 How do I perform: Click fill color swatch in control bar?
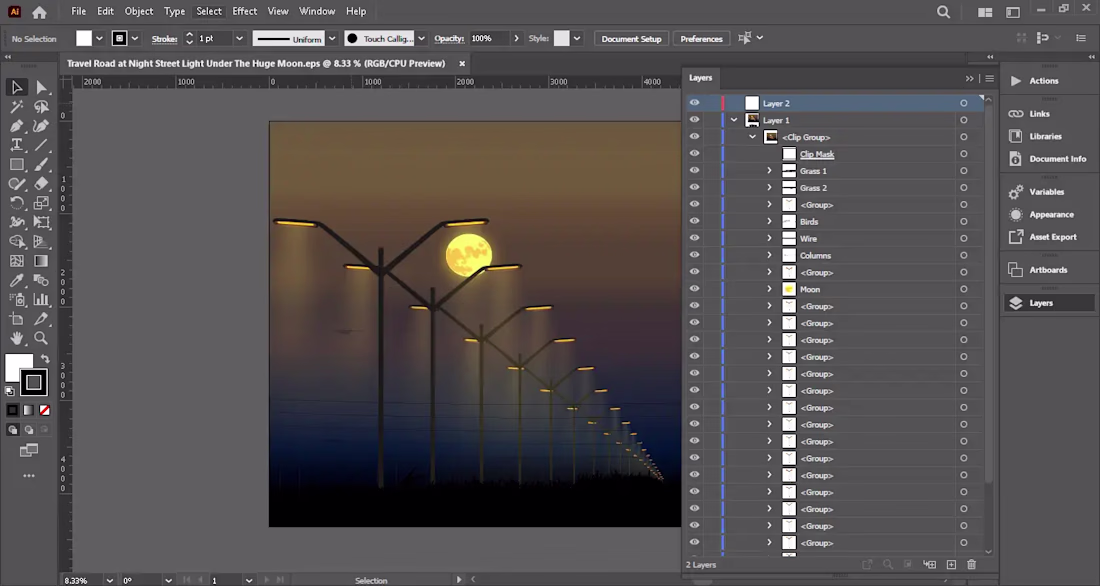click(84, 39)
